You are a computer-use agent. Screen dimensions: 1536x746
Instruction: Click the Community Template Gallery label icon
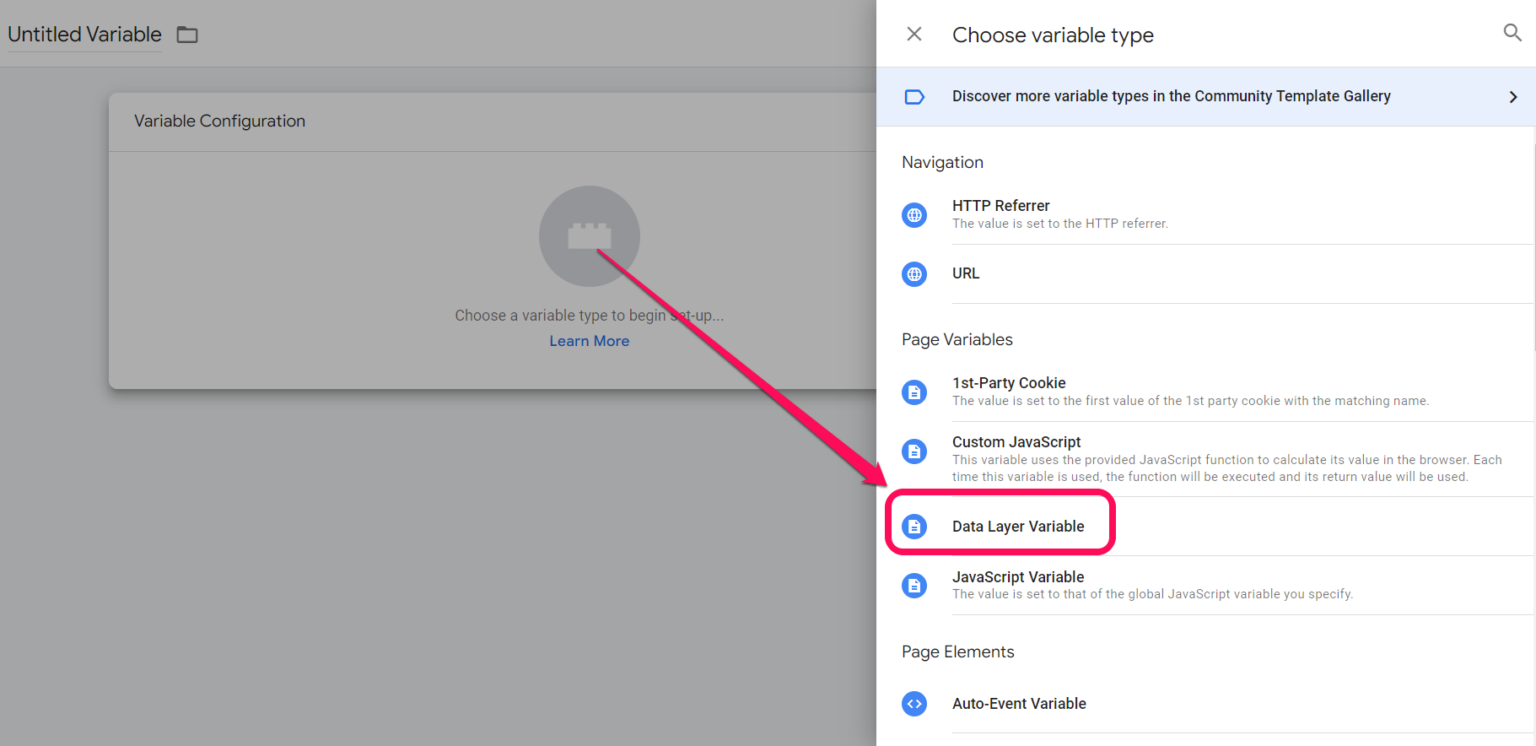point(913,95)
